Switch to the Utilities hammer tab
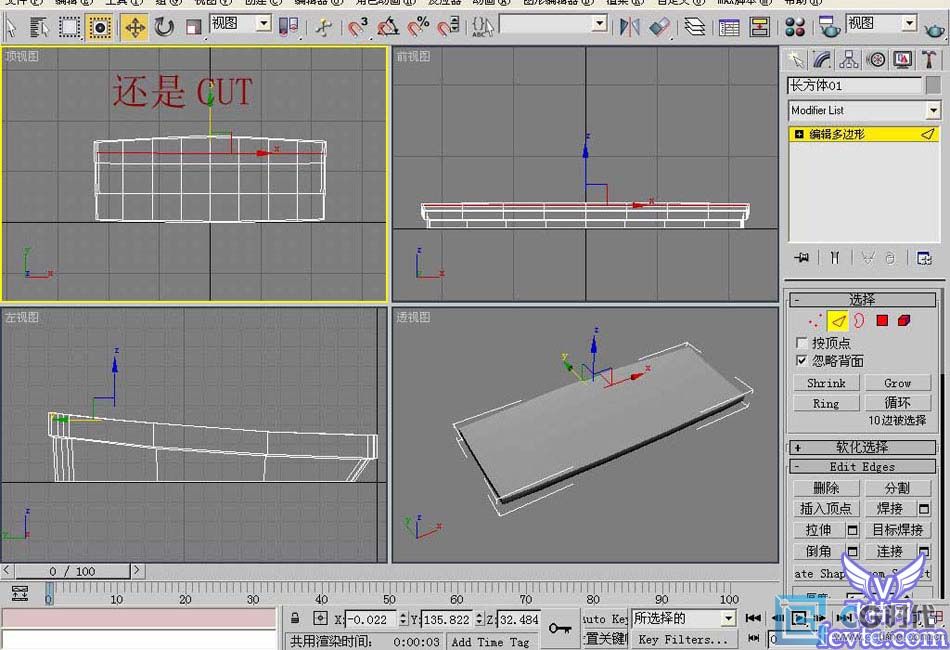Viewport: 950px width, 650px height. click(x=929, y=59)
